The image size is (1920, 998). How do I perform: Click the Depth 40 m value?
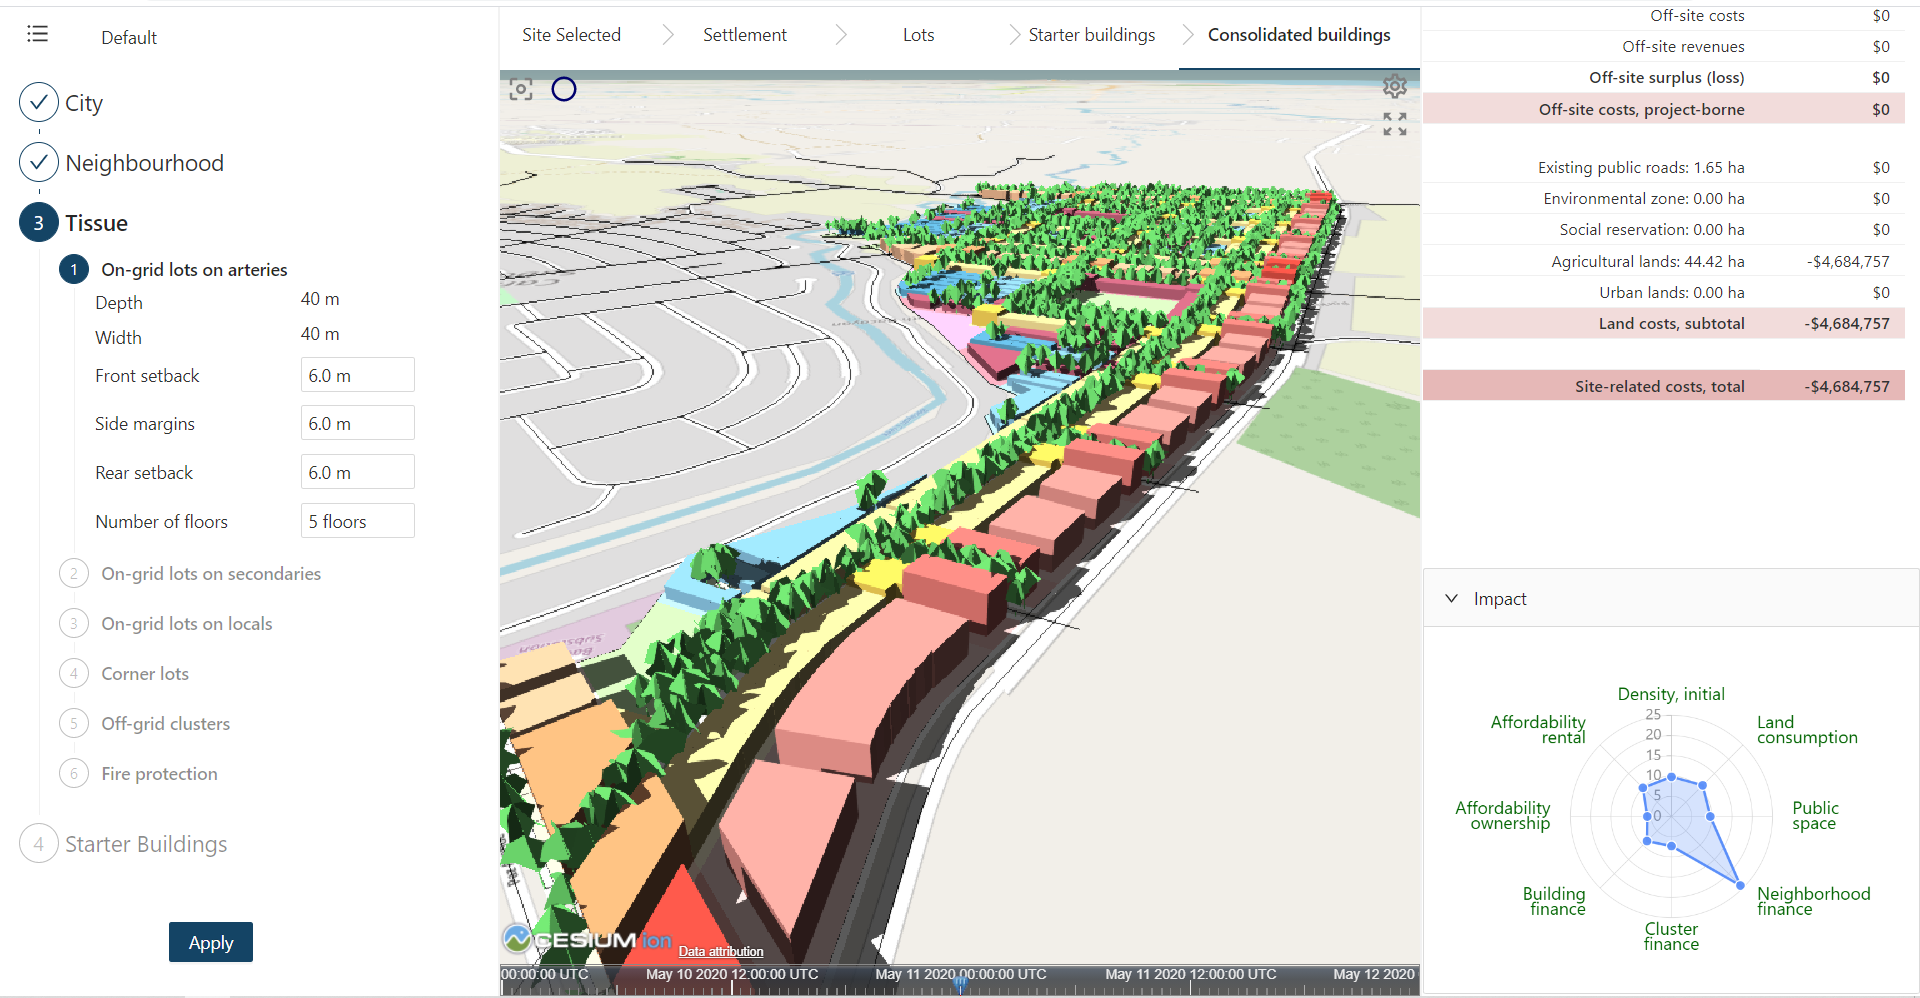[x=320, y=299]
